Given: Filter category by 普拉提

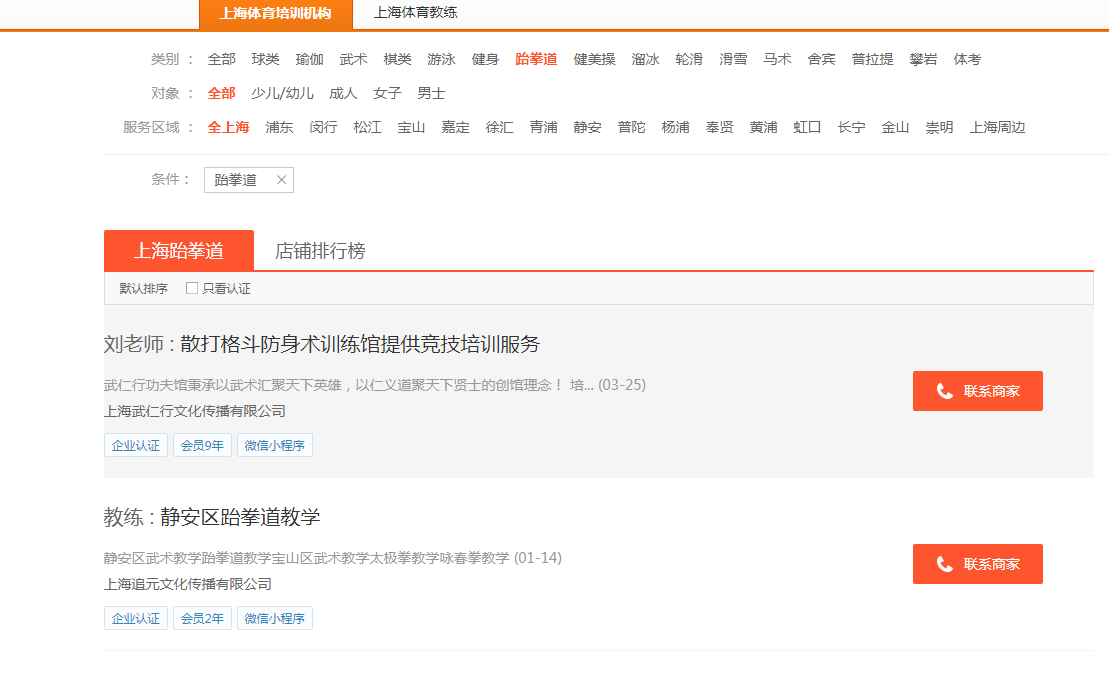Looking at the screenshot, I should coord(872,59).
